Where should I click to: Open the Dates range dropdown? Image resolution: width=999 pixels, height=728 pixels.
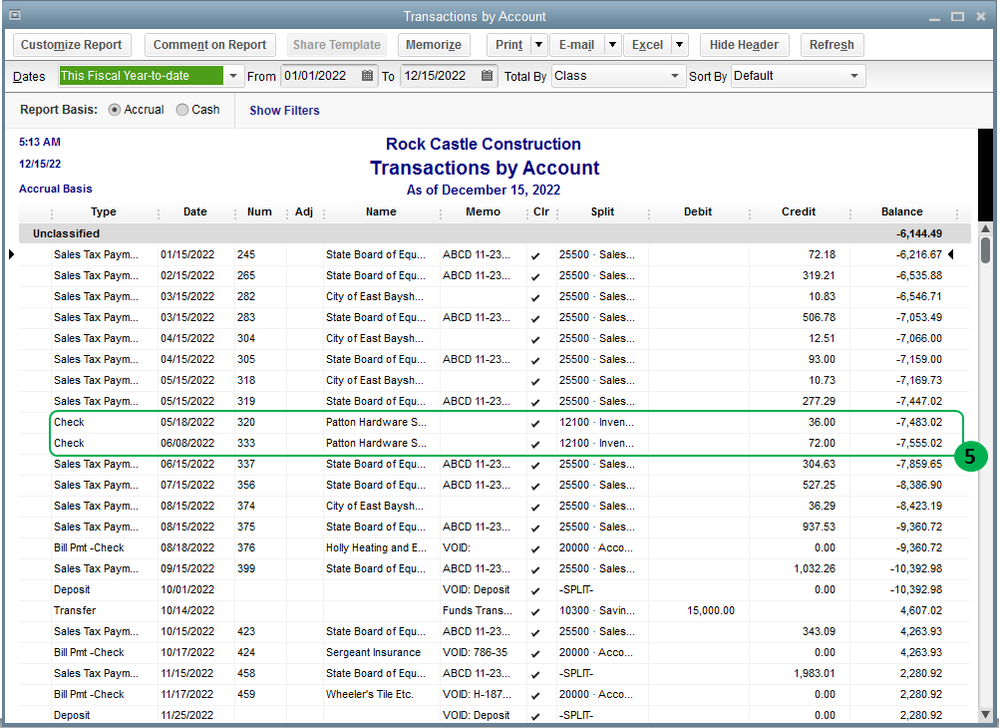[x=233, y=76]
